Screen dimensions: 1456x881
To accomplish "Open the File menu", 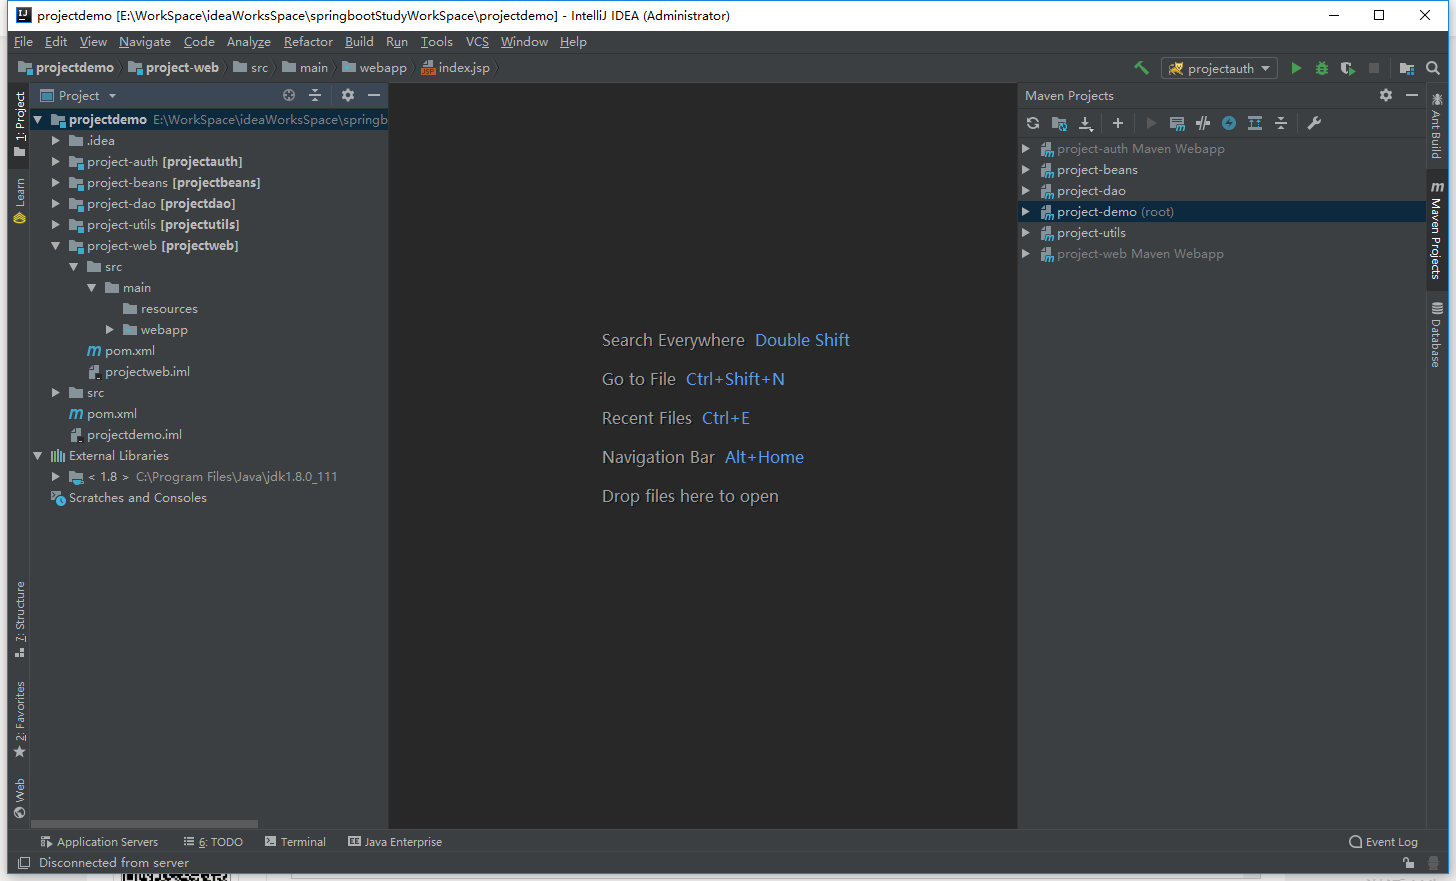I will tap(24, 42).
